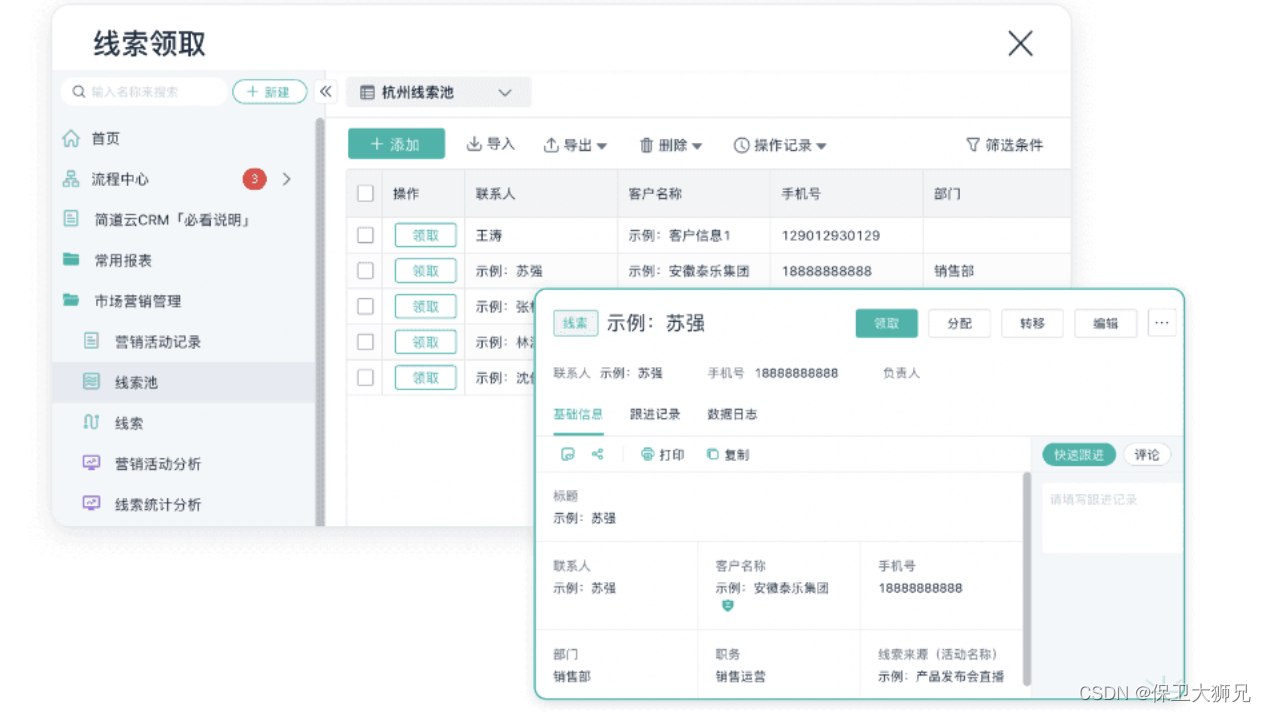
Task: Switch to the 基础信息 tab
Action: tap(578, 414)
